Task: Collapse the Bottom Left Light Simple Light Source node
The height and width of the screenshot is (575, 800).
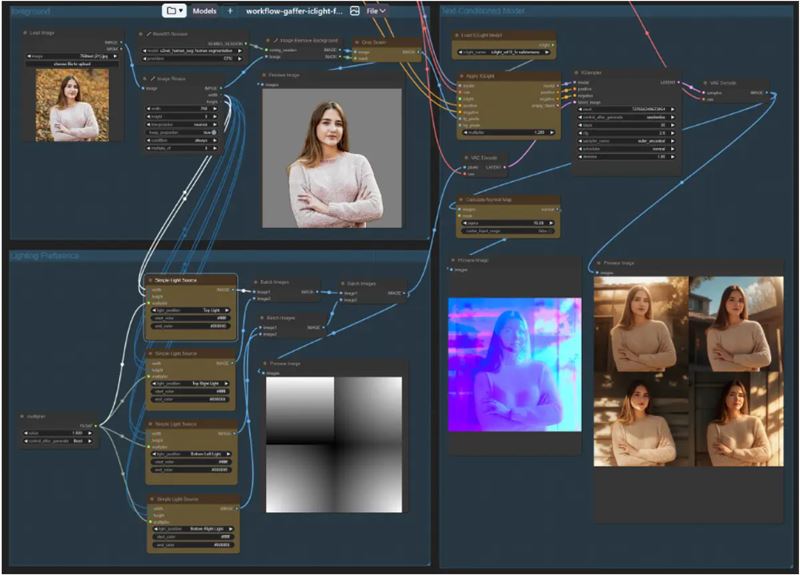Action: coord(151,424)
